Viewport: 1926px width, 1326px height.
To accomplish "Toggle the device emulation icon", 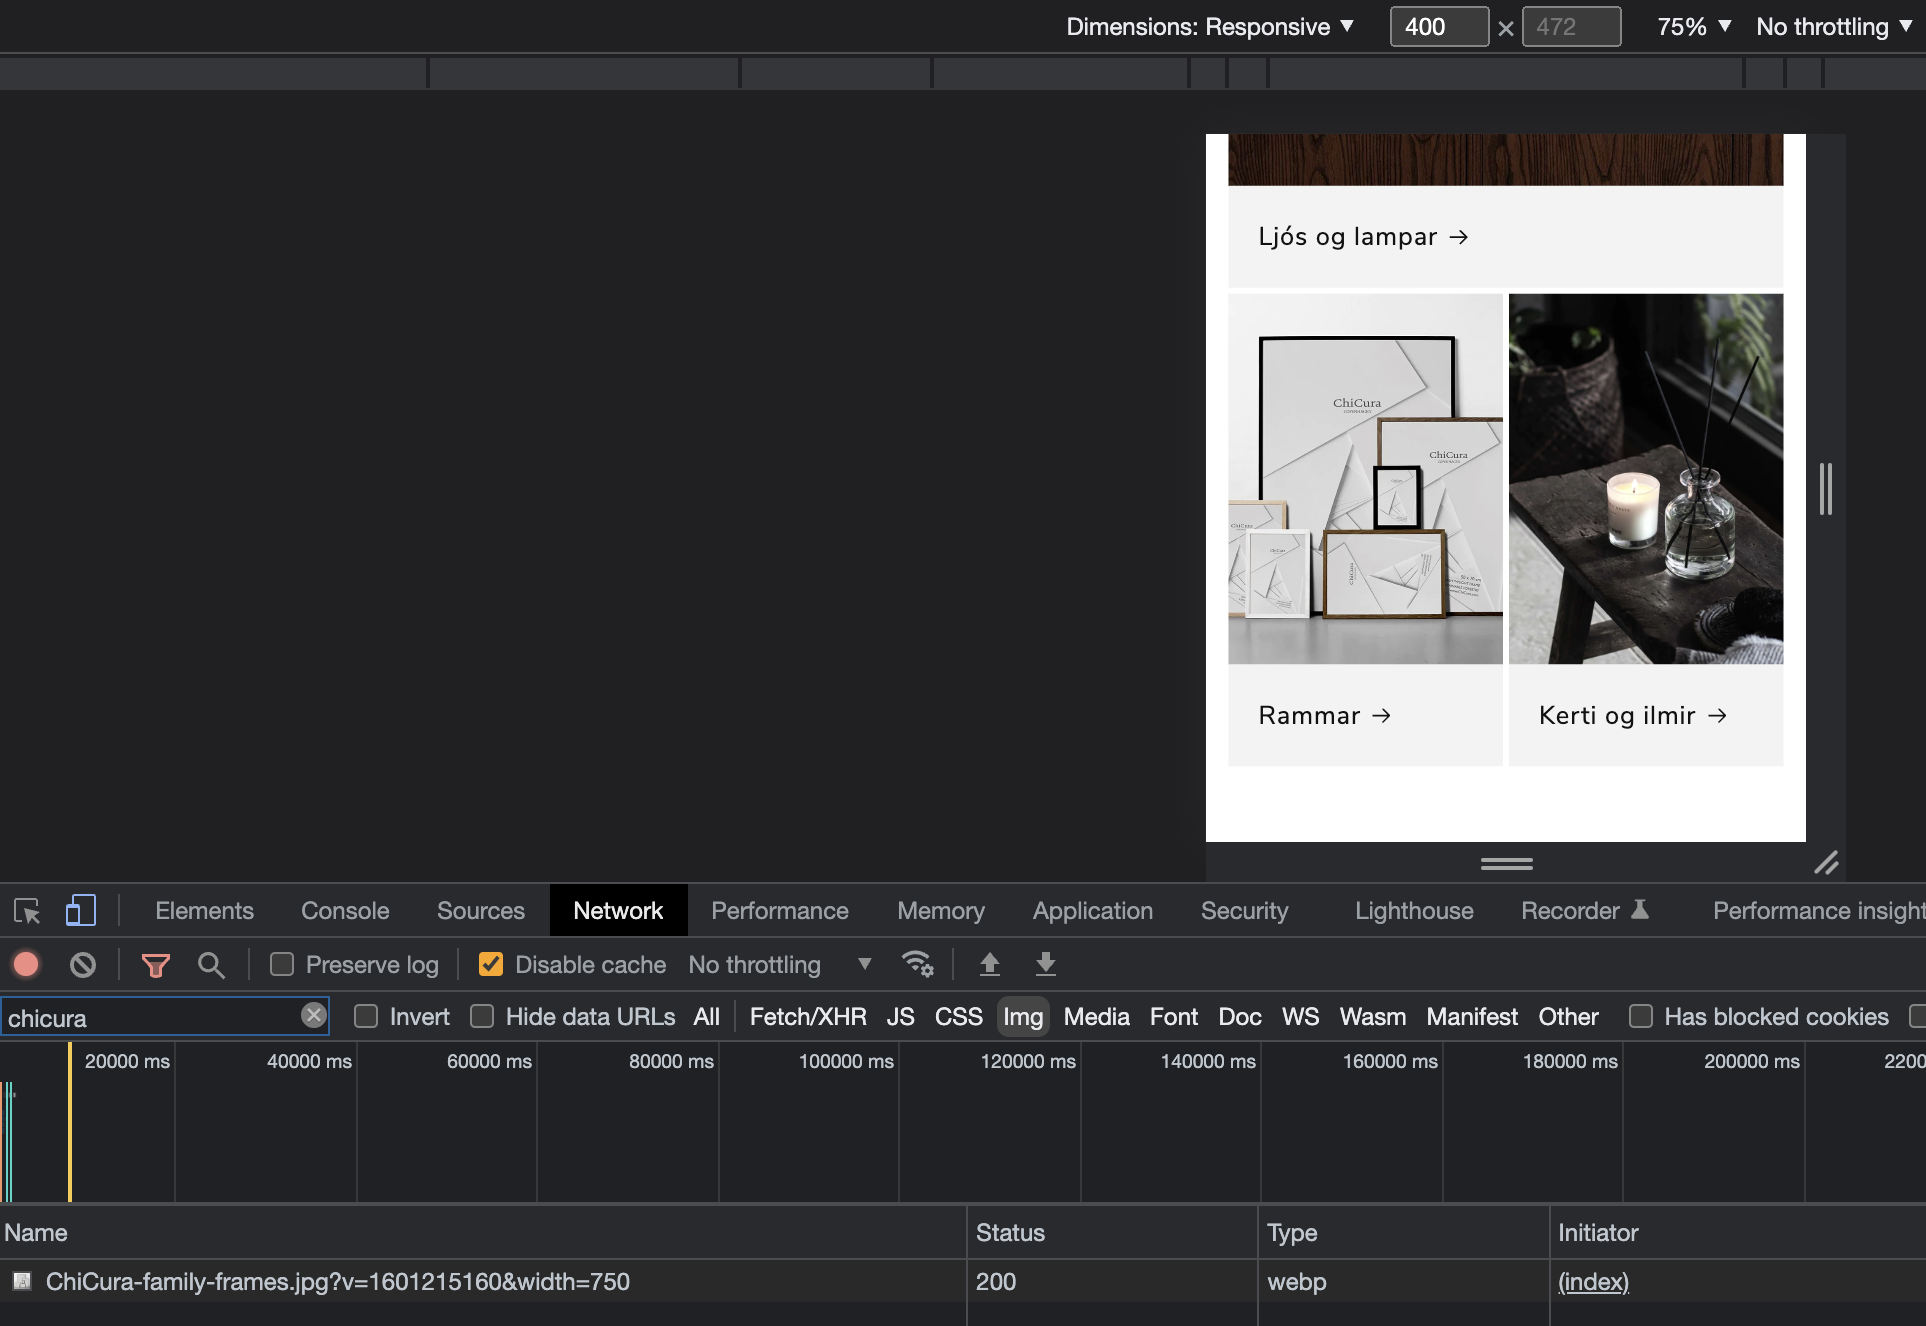I will 80,911.
